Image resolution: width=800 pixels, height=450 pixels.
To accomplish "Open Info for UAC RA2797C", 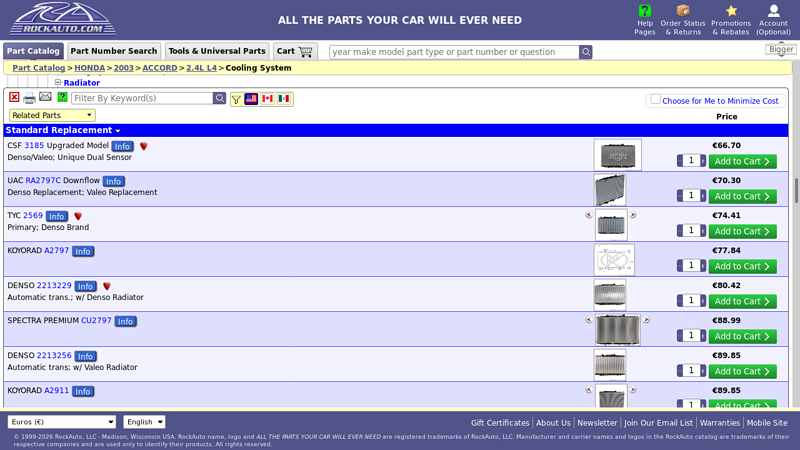I will tap(113, 181).
